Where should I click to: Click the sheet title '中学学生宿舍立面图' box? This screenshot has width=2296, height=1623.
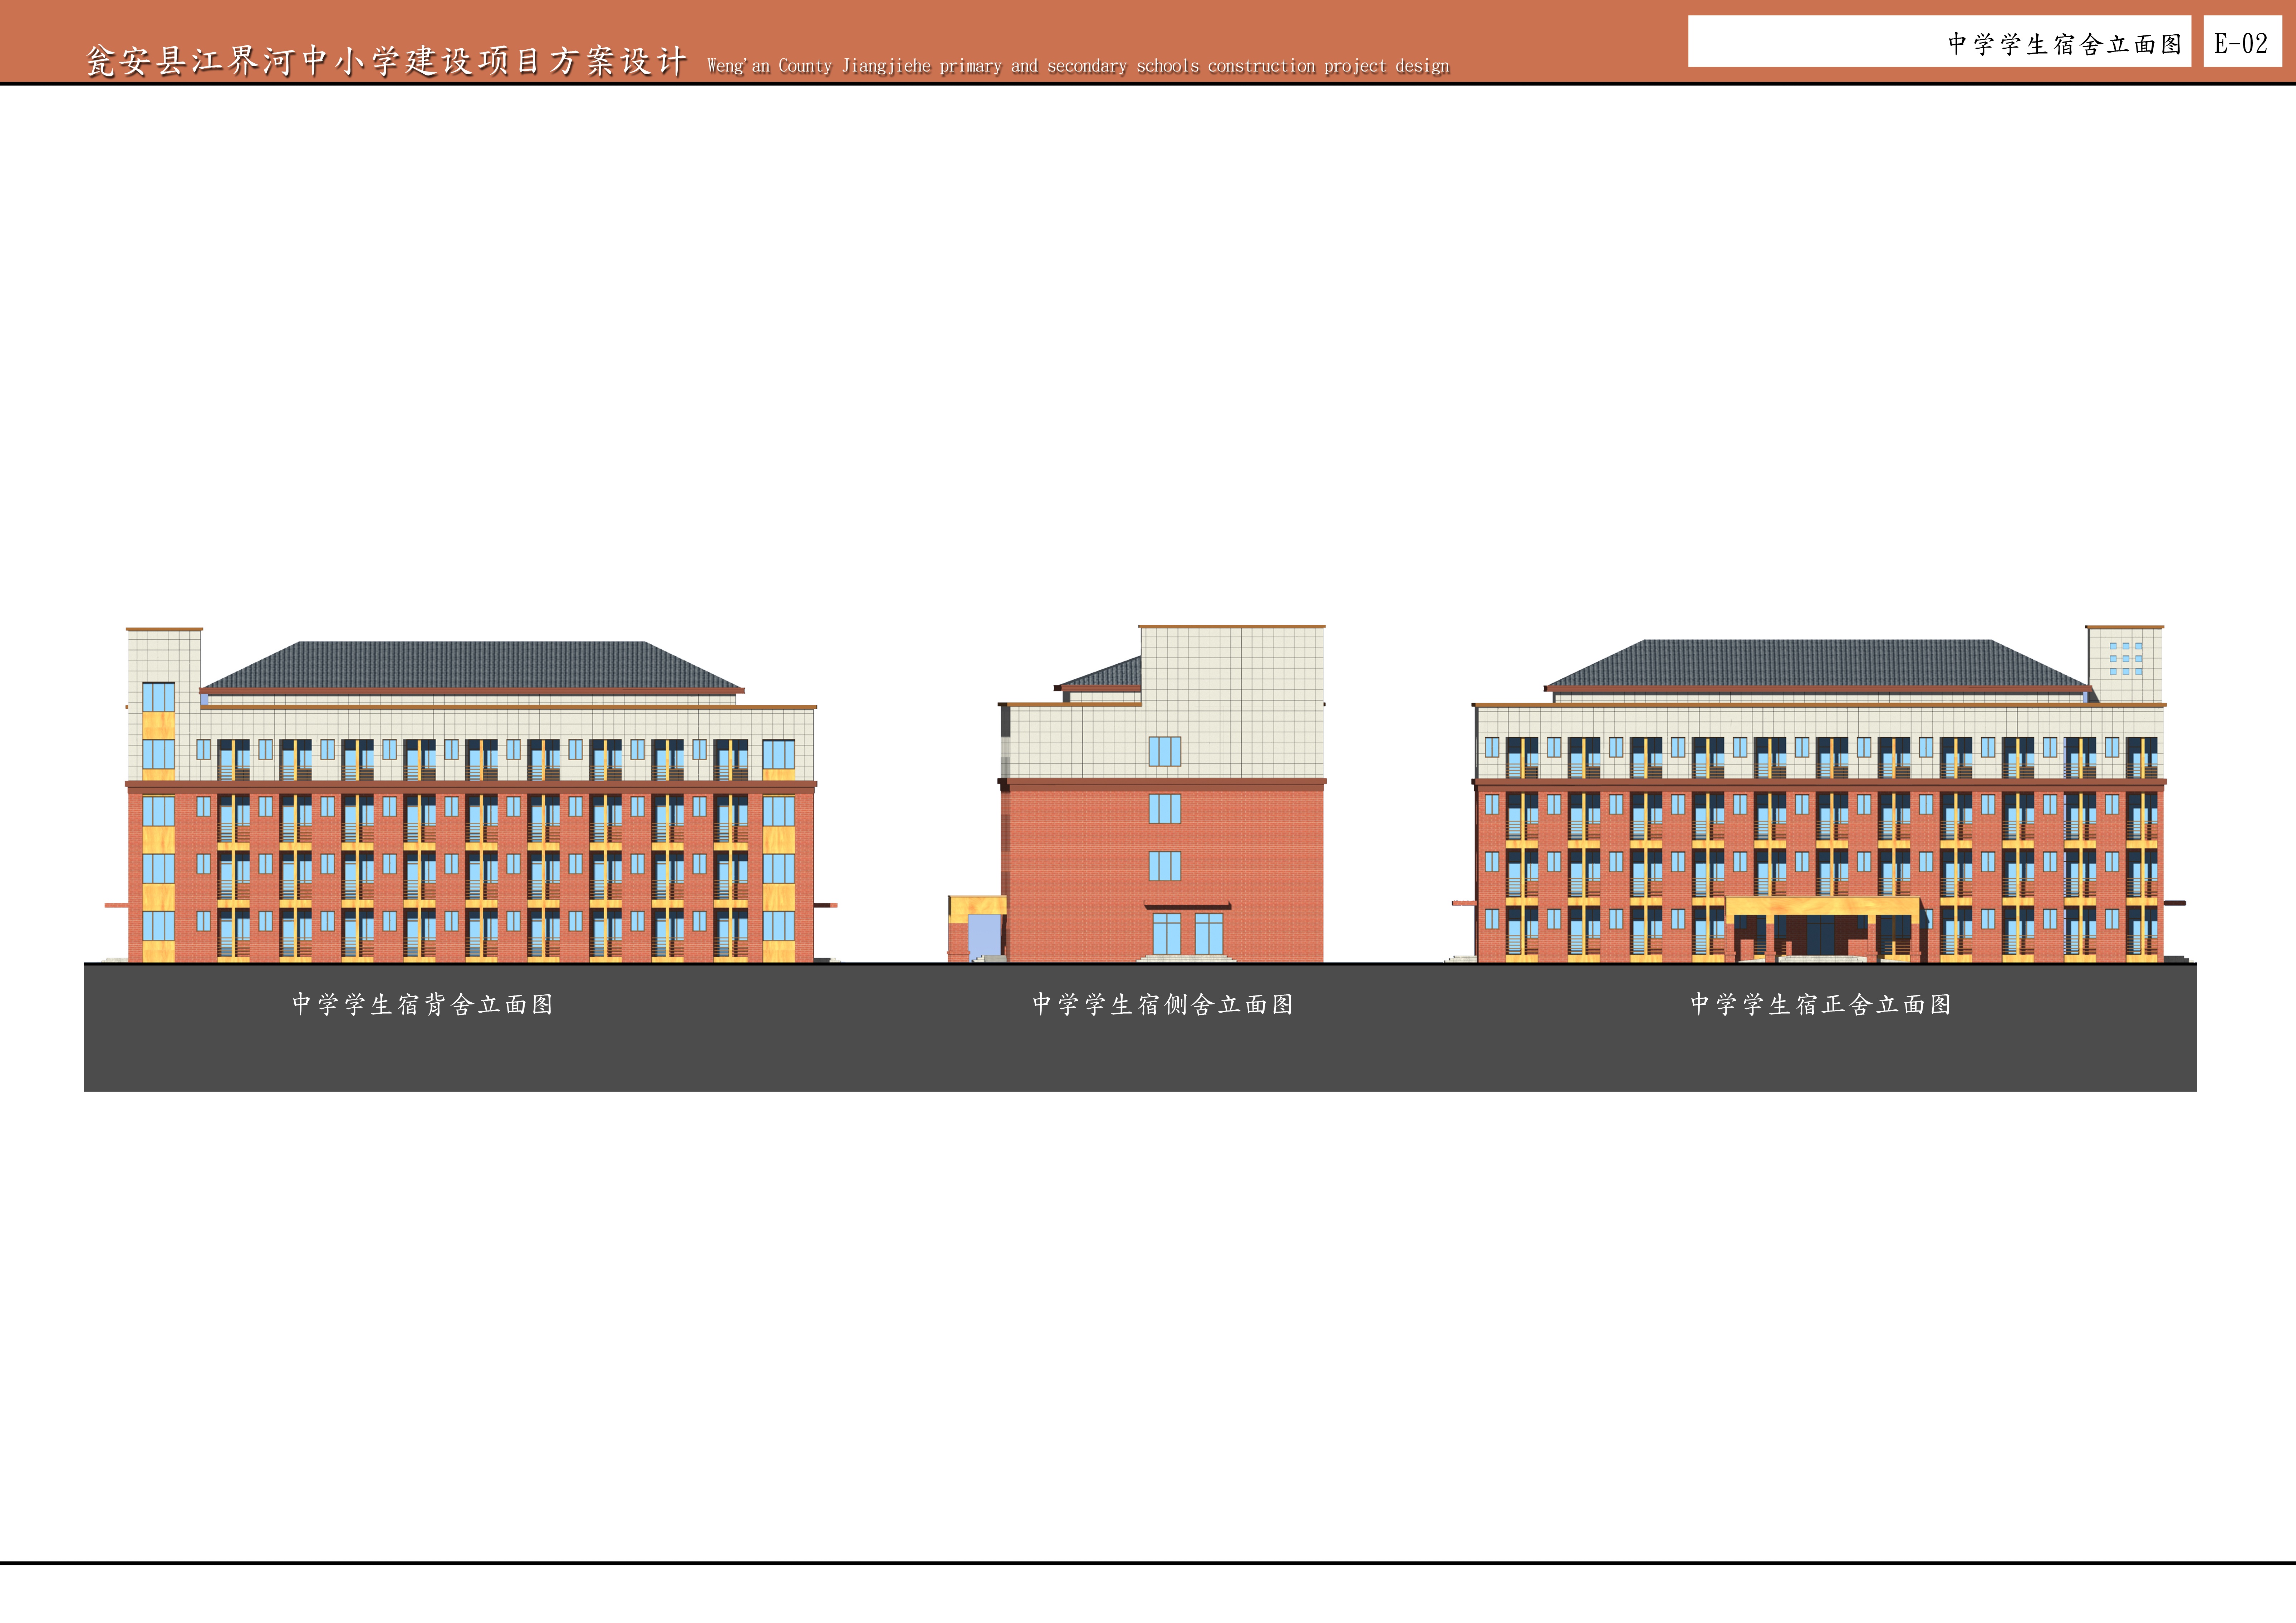click(x=1939, y=41)
